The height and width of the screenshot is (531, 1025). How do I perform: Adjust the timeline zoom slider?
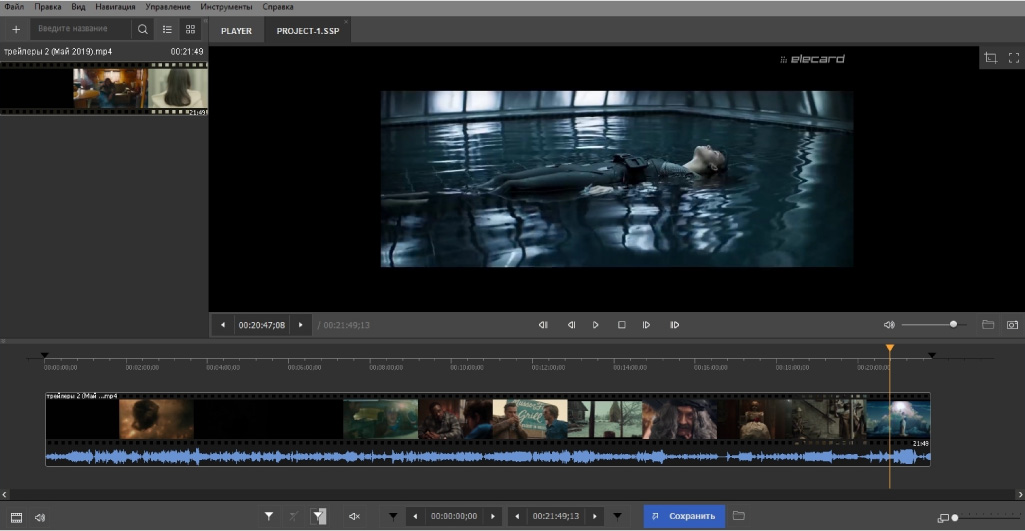click(984, 517)
